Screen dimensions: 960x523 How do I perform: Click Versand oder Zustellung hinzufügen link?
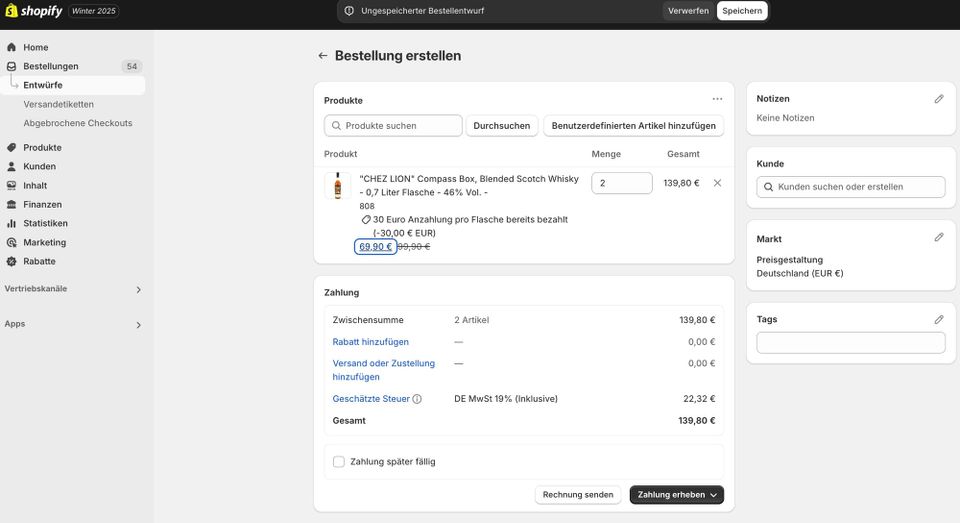click(384, 370)
